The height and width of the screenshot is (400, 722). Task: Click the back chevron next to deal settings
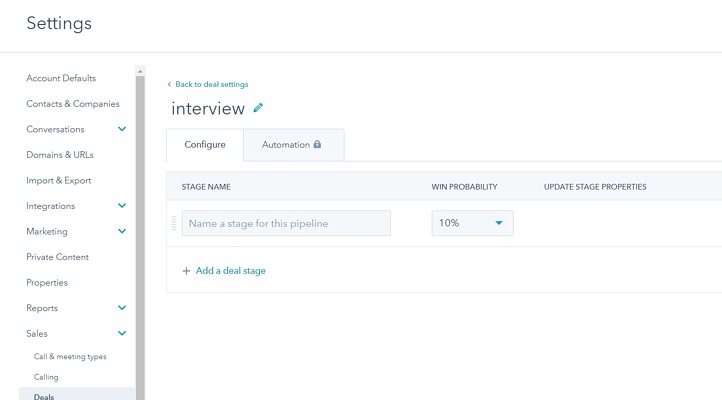click(169, 84)
